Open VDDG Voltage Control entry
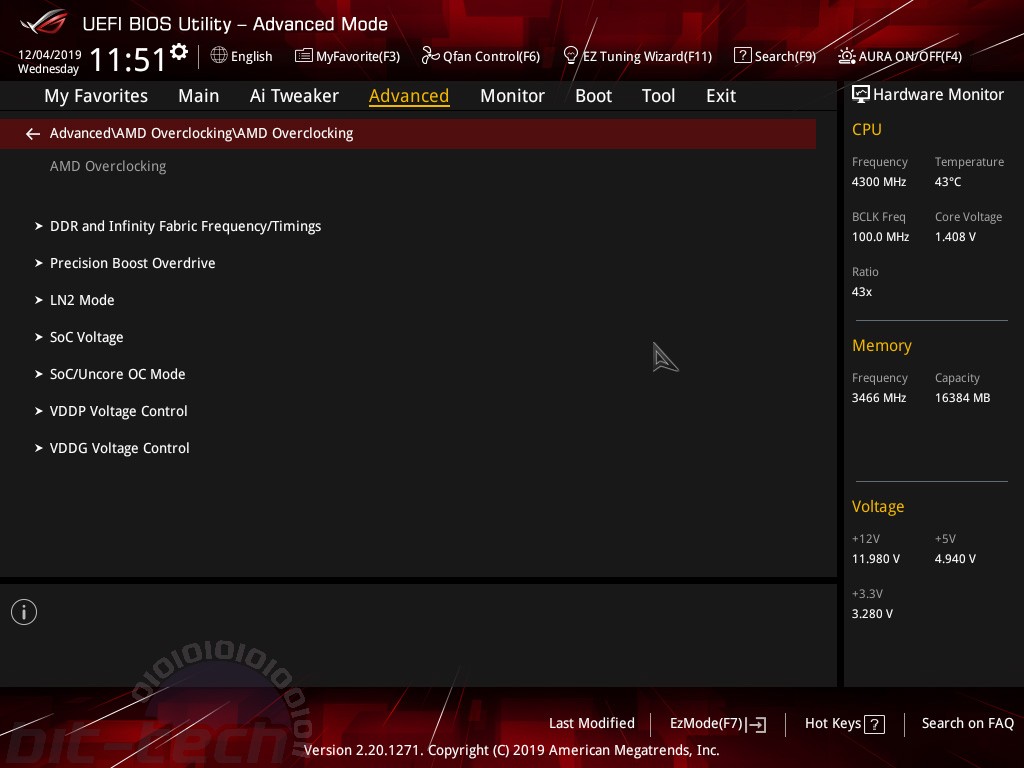The image size is (1024, 768). pos(120,449)
